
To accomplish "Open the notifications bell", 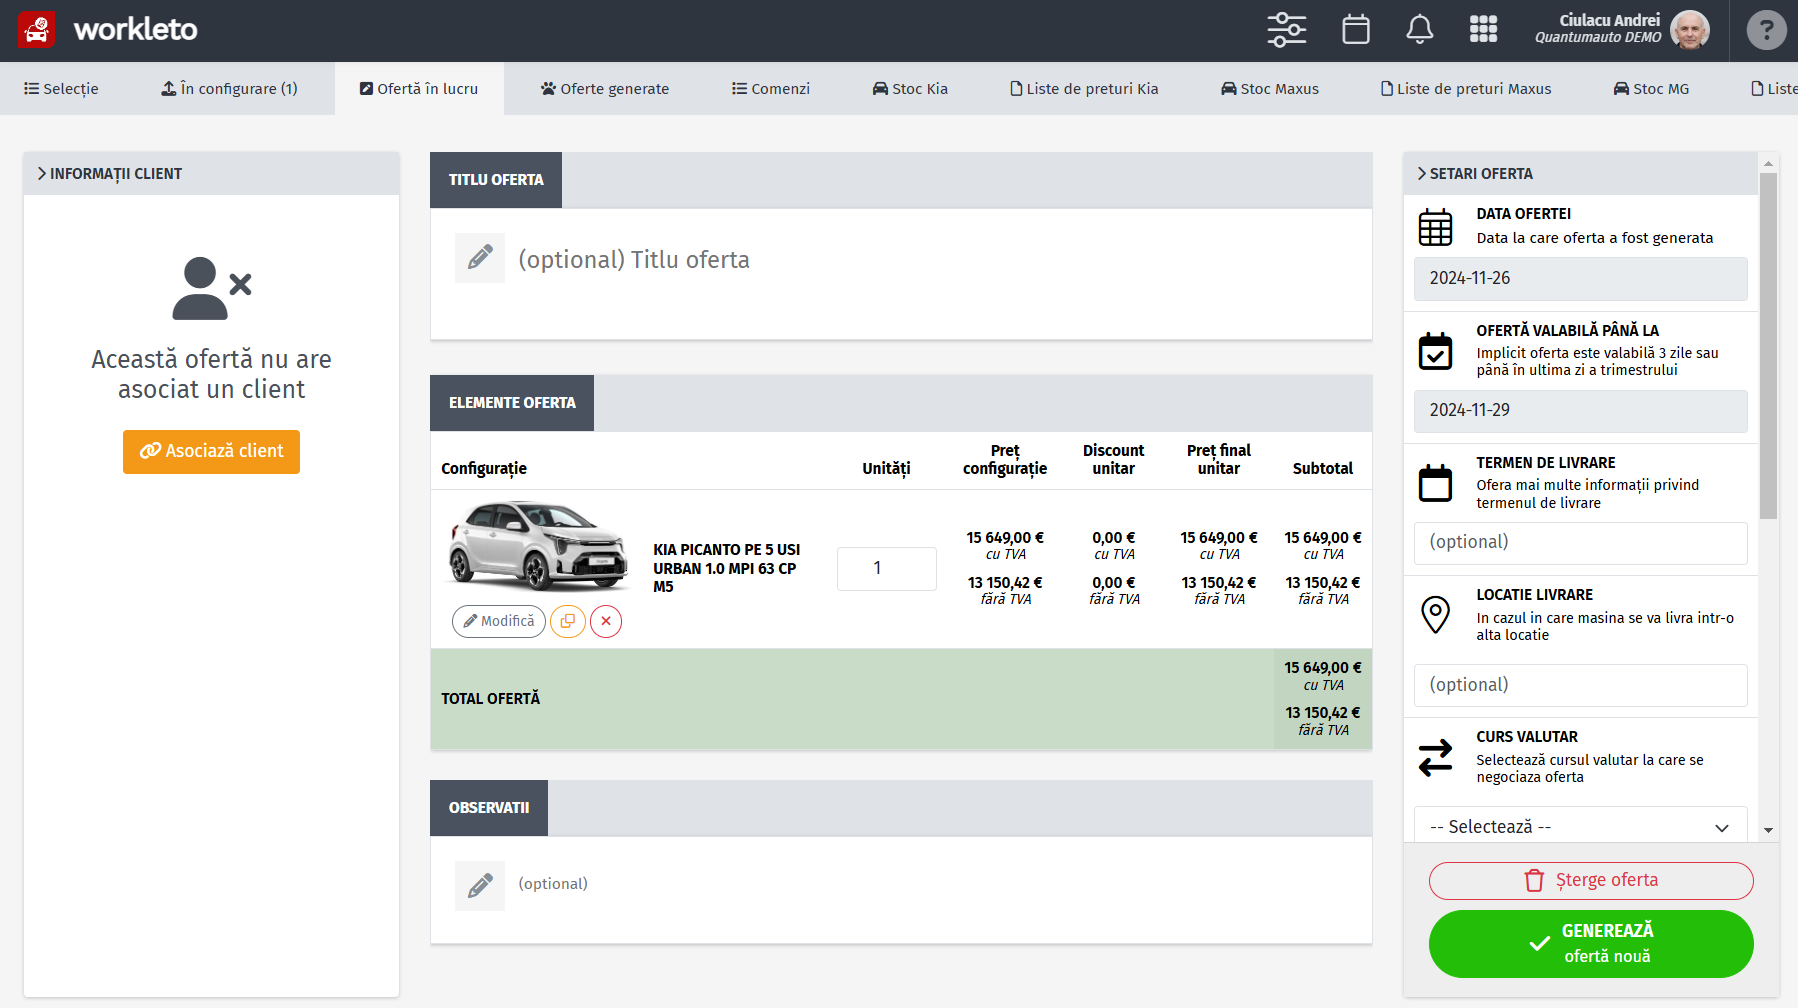I will coord(1420,30).
